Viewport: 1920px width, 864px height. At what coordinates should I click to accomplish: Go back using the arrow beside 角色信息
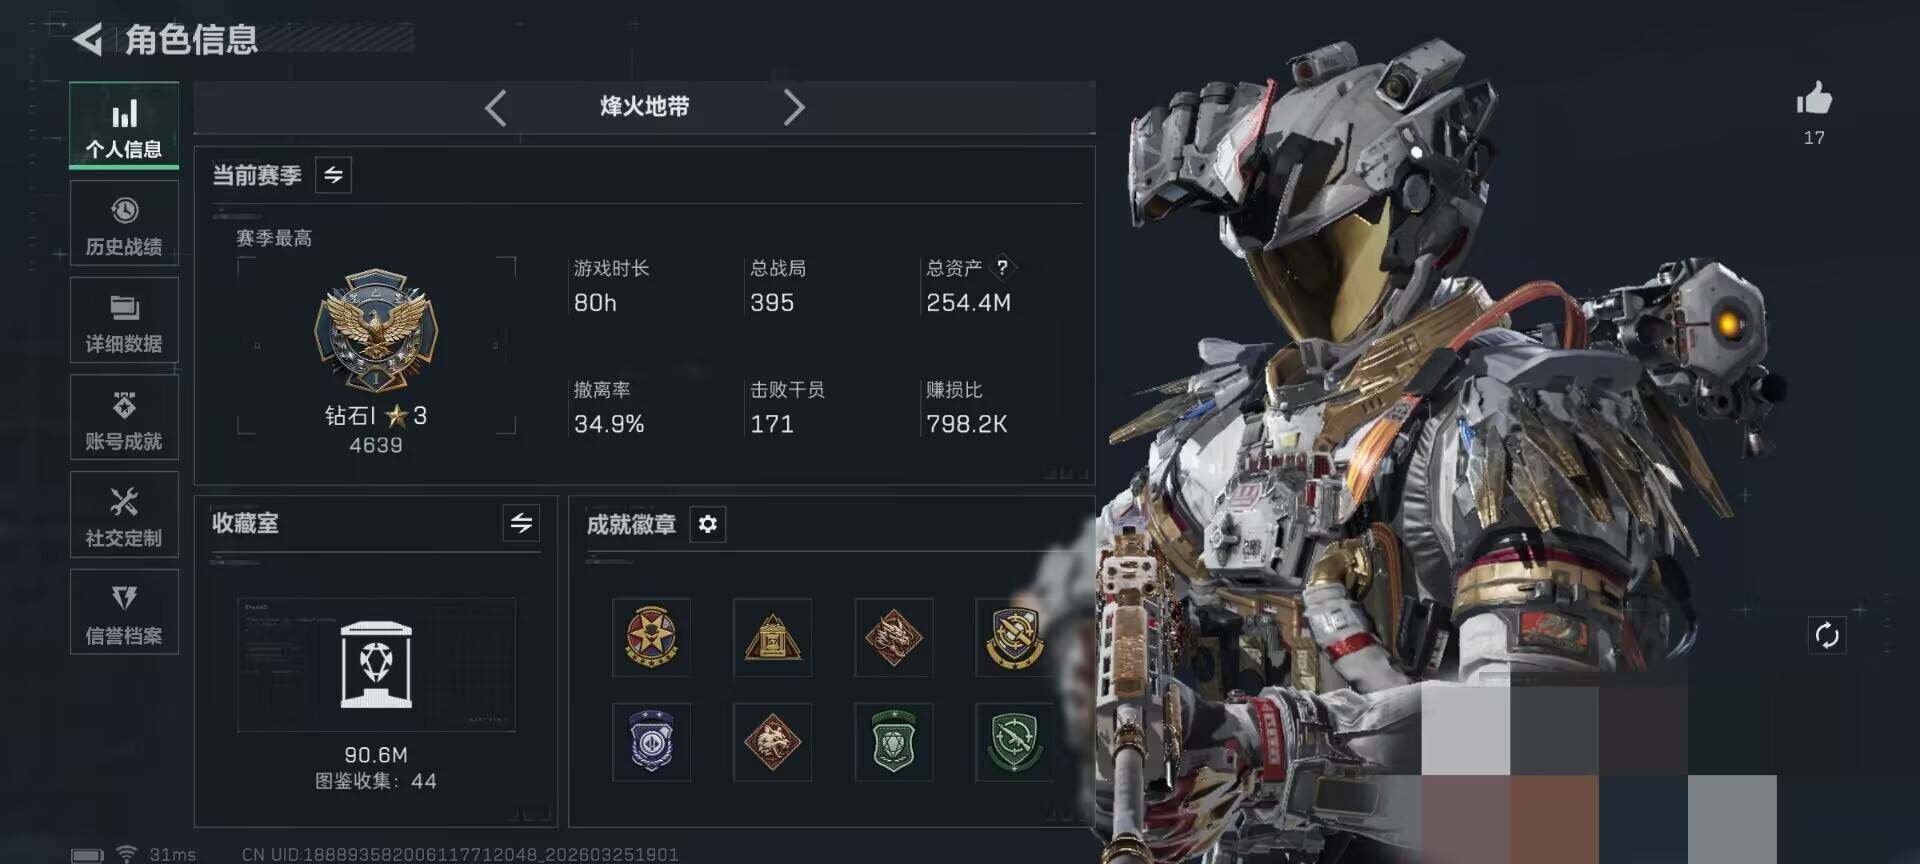pos(88,40)
